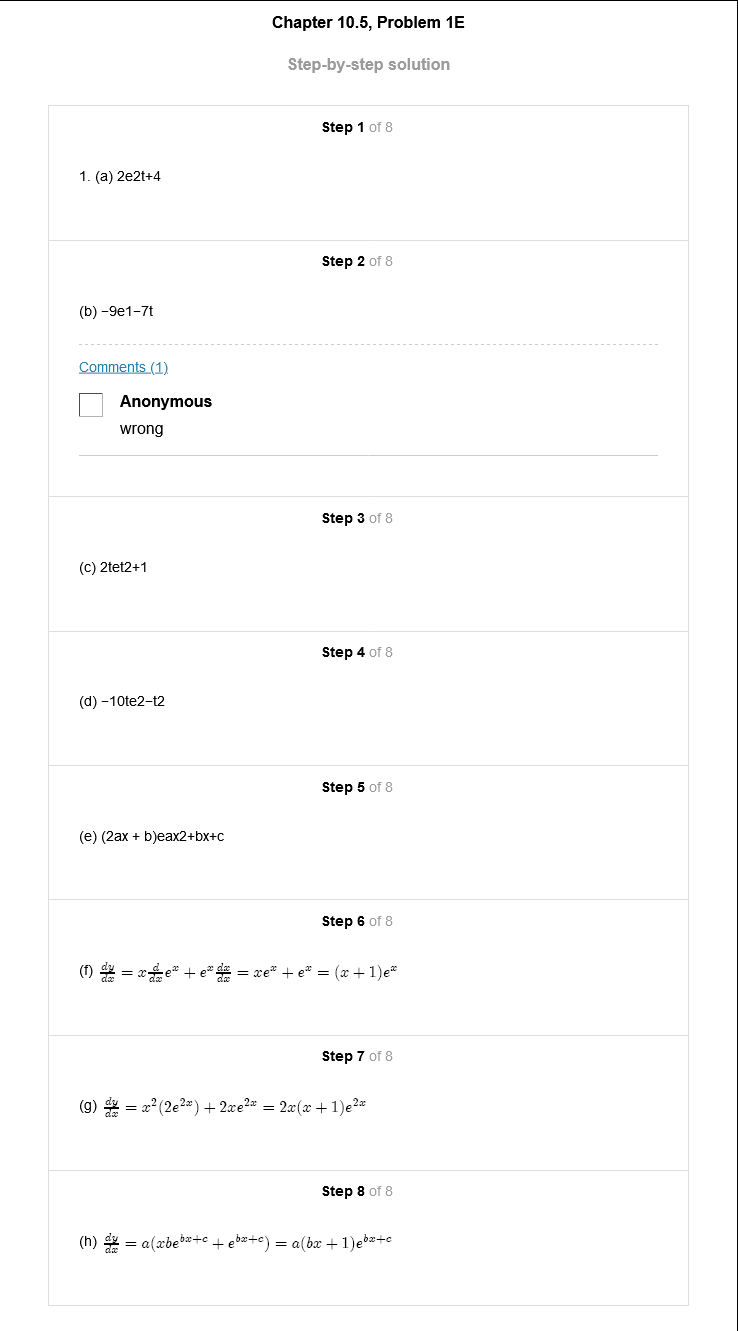Click the part (h) derivative equation
The width and height of the screenshot is (738, 1331).
pos(235,1242)
